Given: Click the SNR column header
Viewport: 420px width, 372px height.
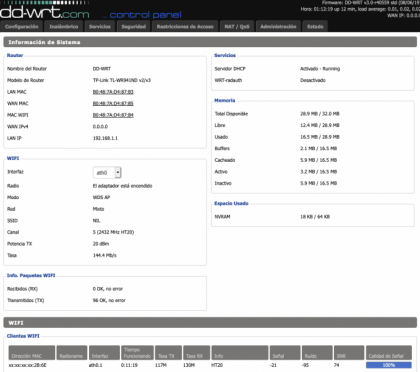Looking at the screenshot, I should 349,353.
